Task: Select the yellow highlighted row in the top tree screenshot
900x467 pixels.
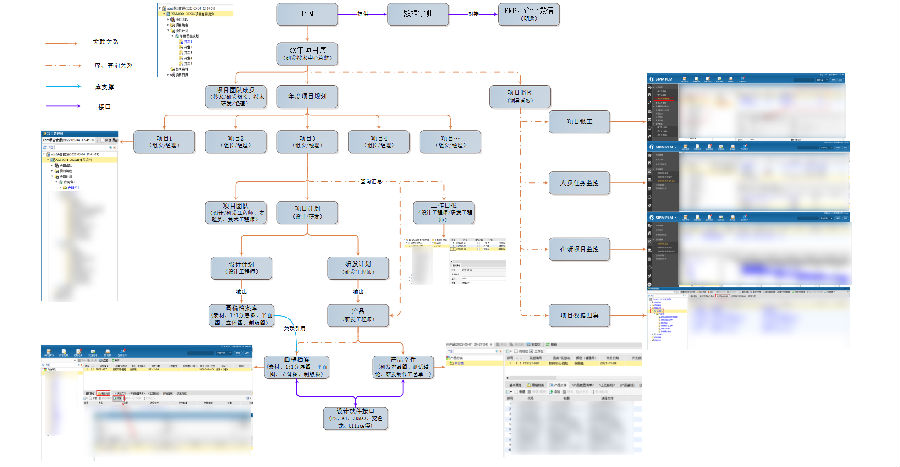Action: click(x=197, y=14)
